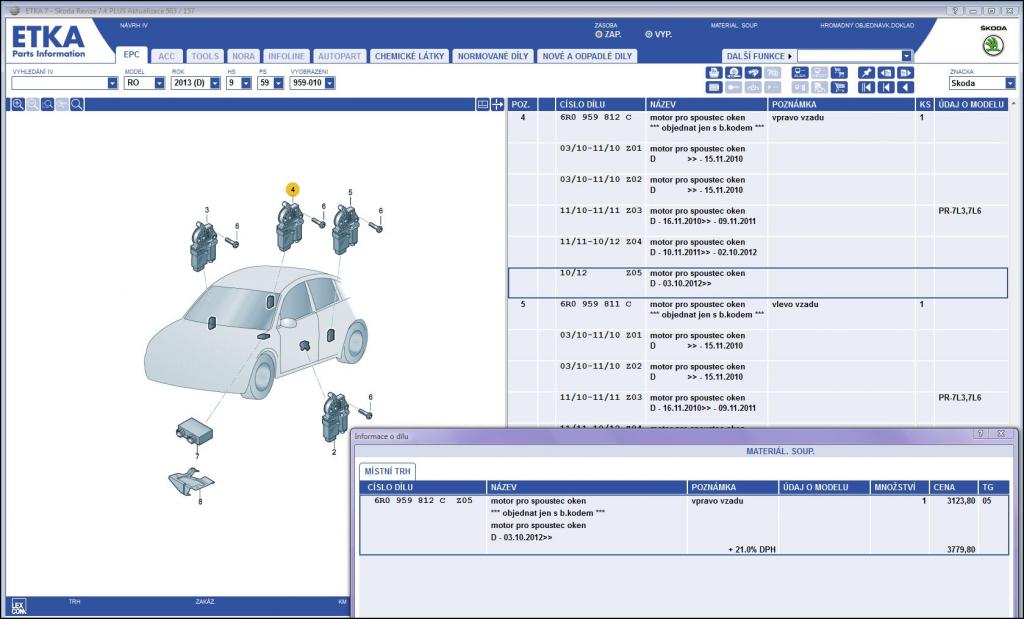The image size is (1024, 619).
Task: Switch to the Chemické látky tab
Action: (x=409, y=56)
